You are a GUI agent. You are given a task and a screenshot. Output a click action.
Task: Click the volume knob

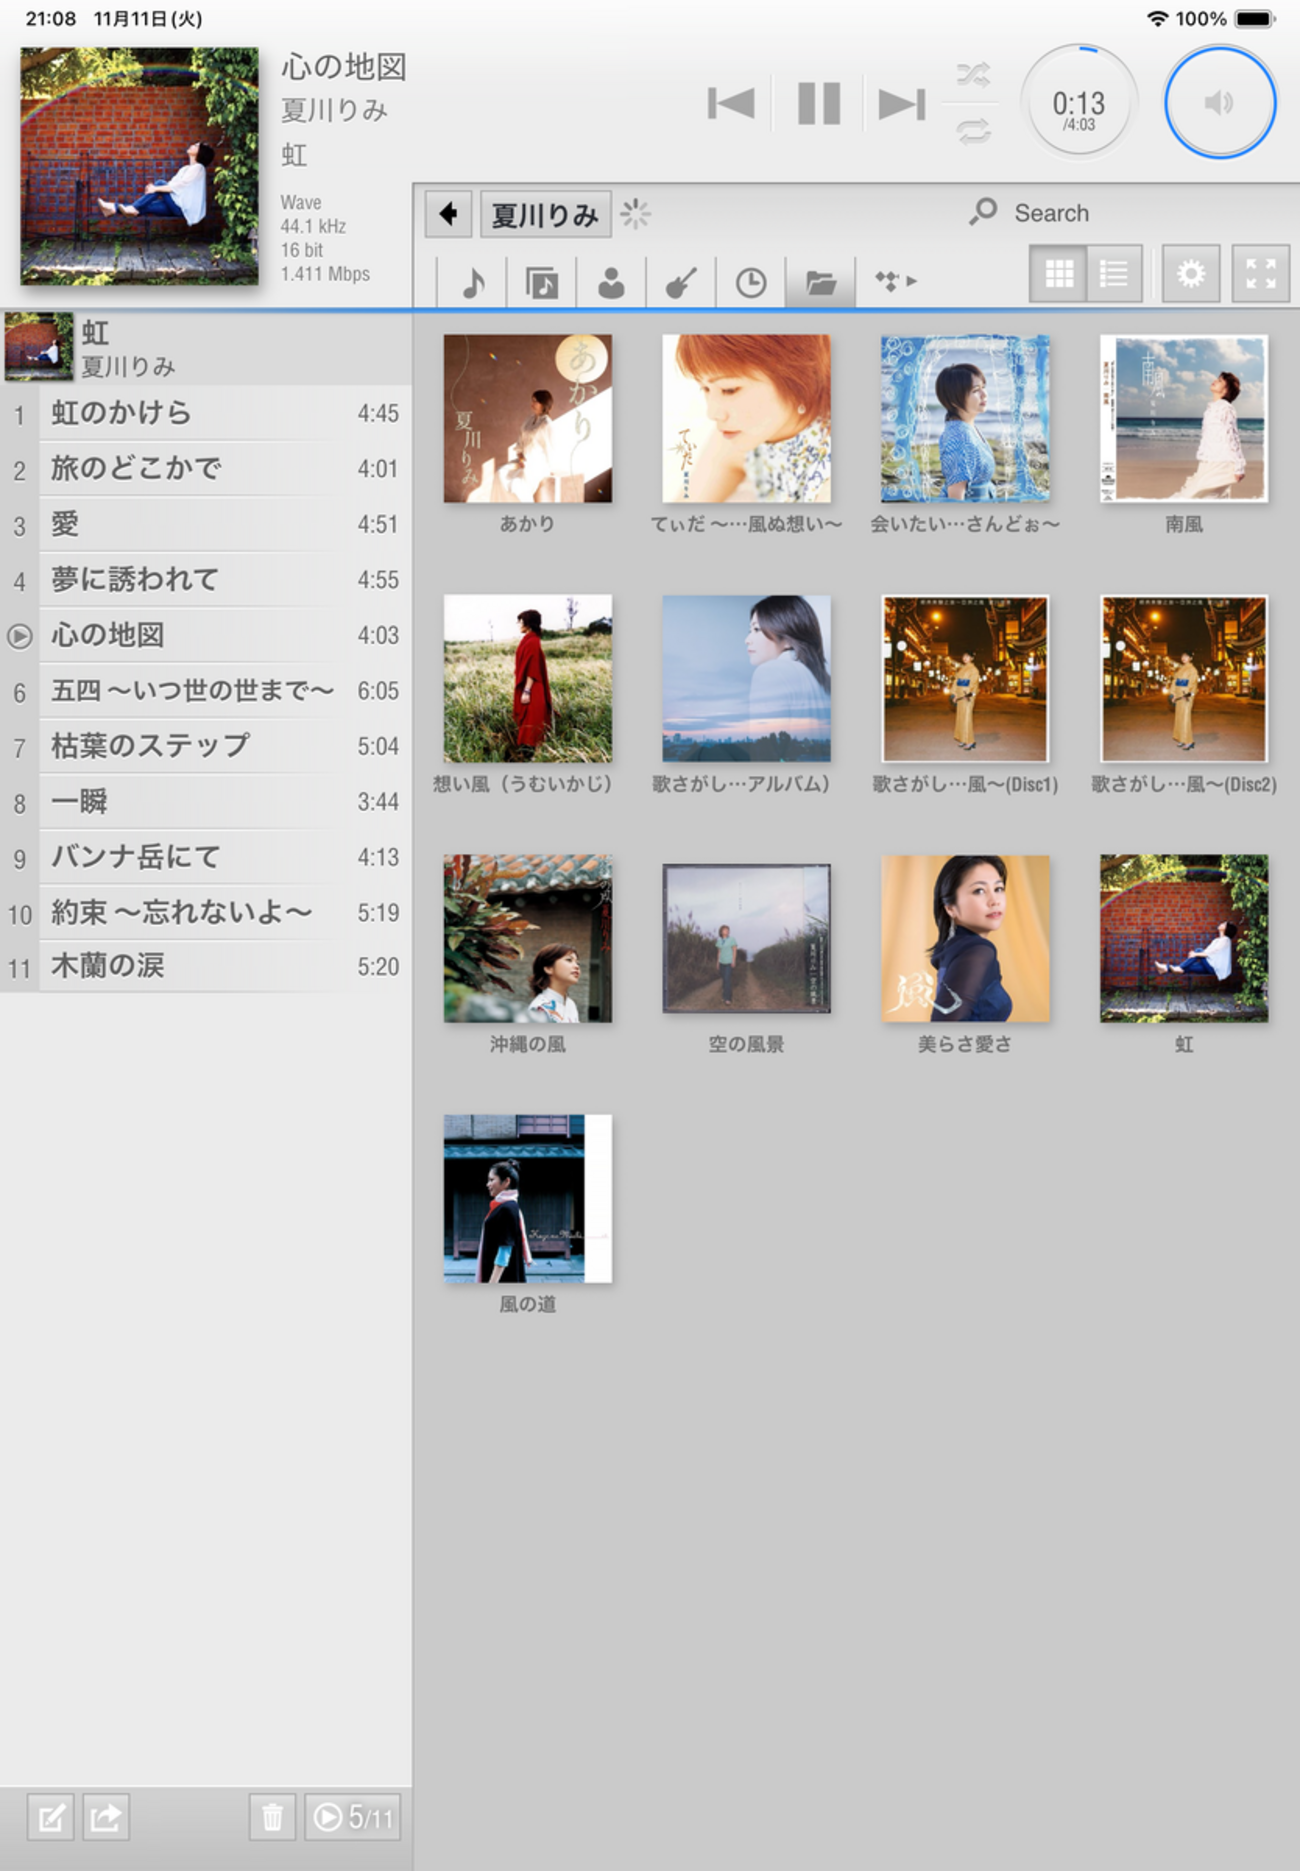click(1220, 102)
